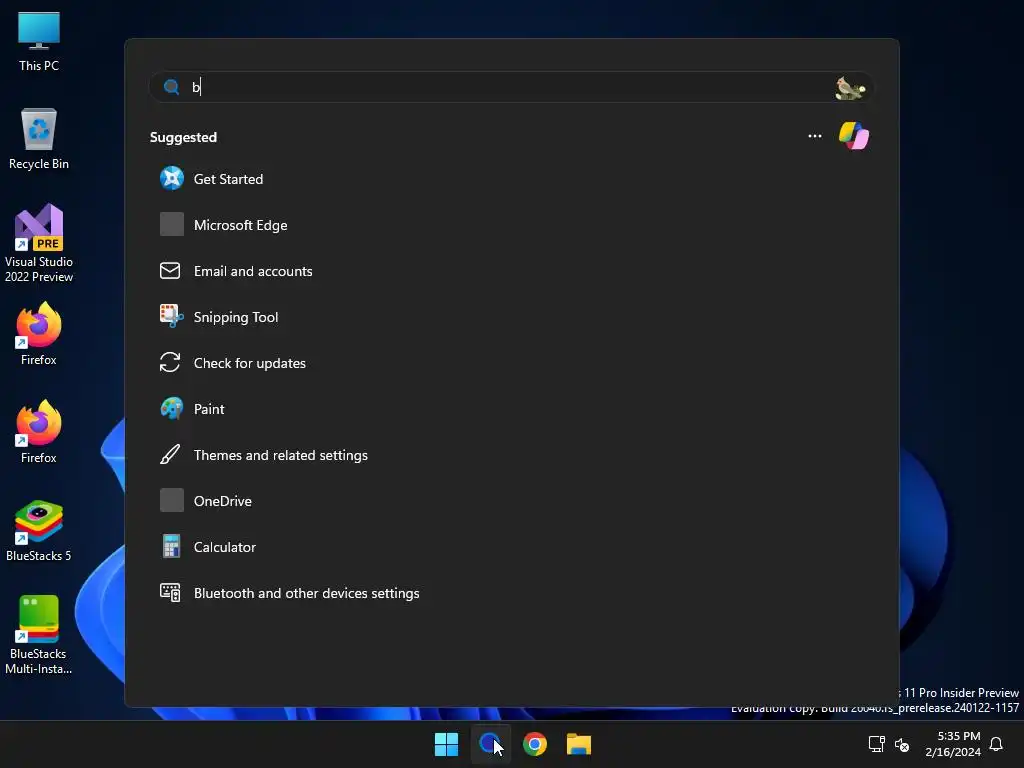Open the notification bell icon
1024x768 pixels.
click(996, 744)
